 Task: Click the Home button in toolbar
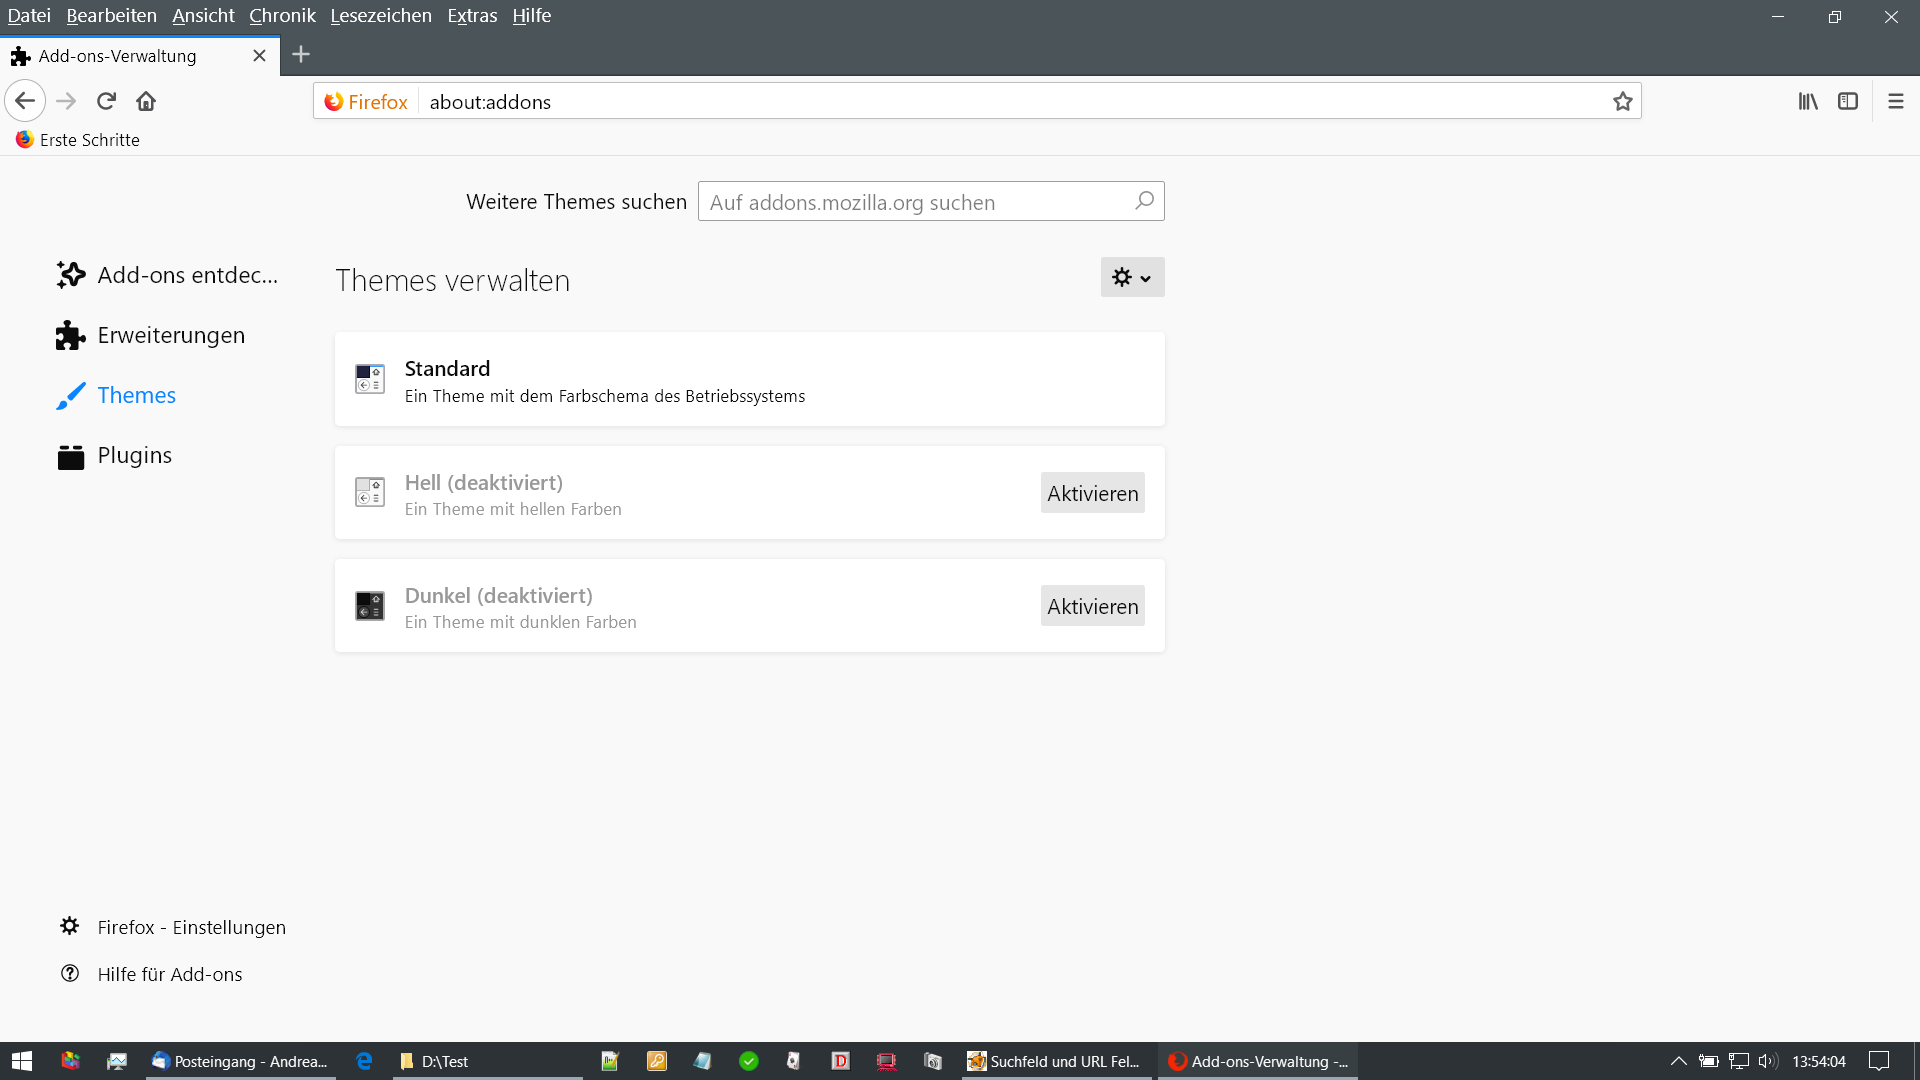pyautogui.click(x=146, y=101)
